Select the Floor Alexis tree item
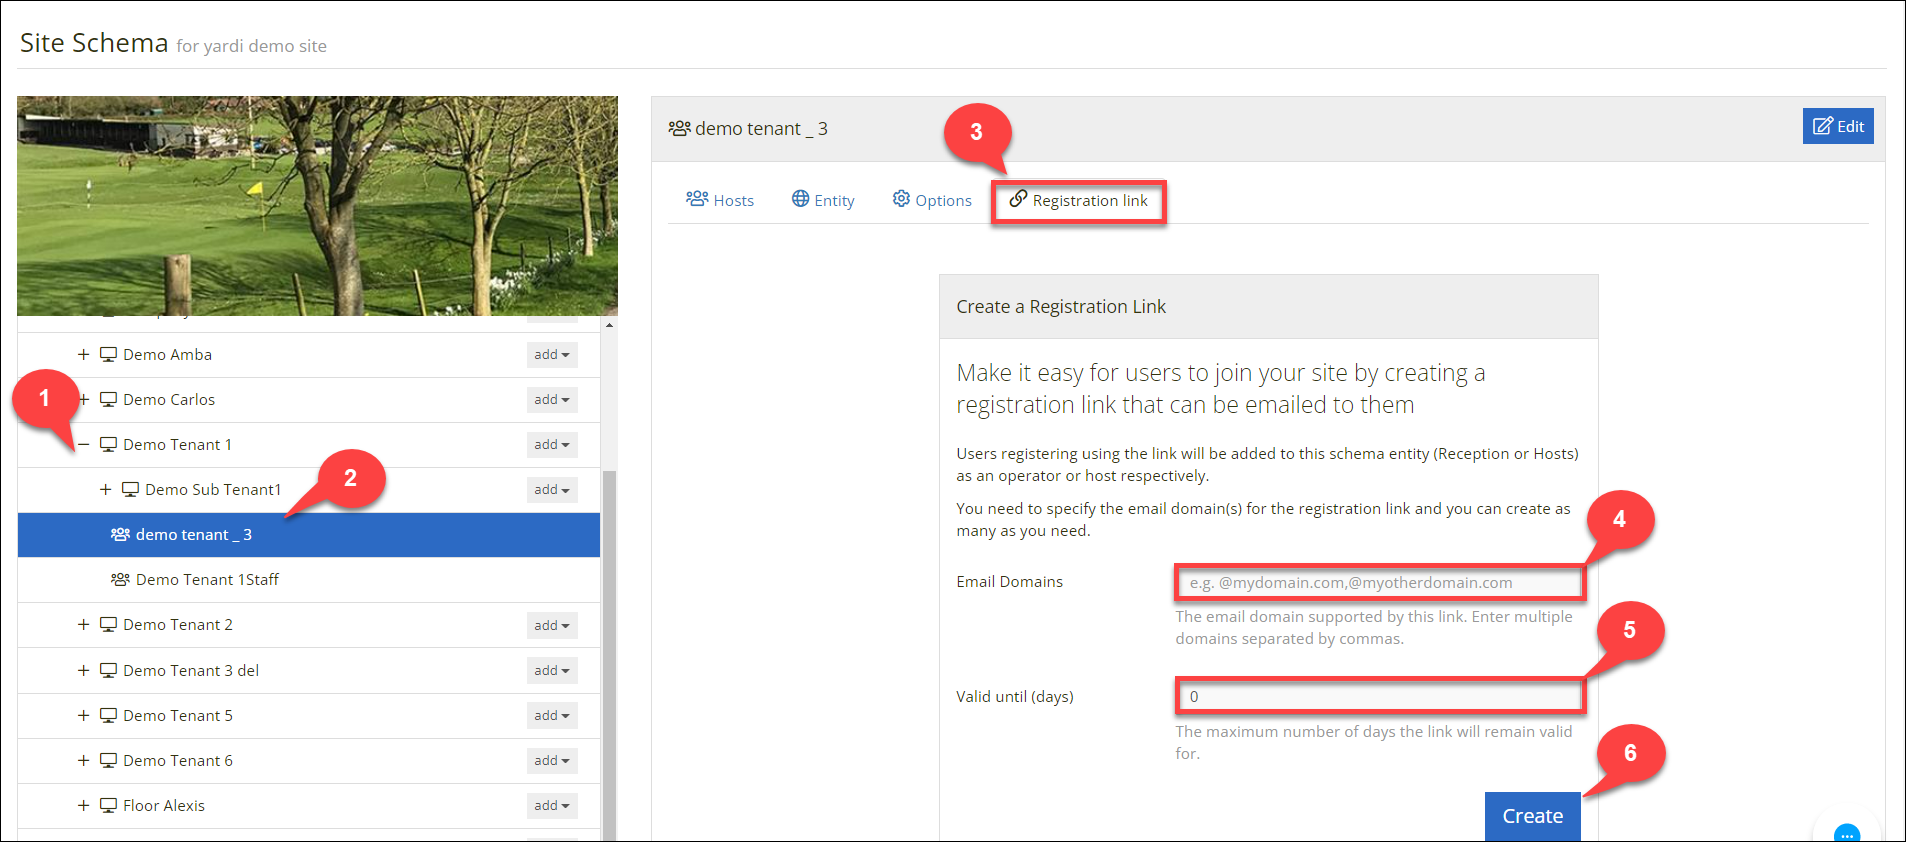The width and height of the screenshot is (1906, 842). (164, 805)
